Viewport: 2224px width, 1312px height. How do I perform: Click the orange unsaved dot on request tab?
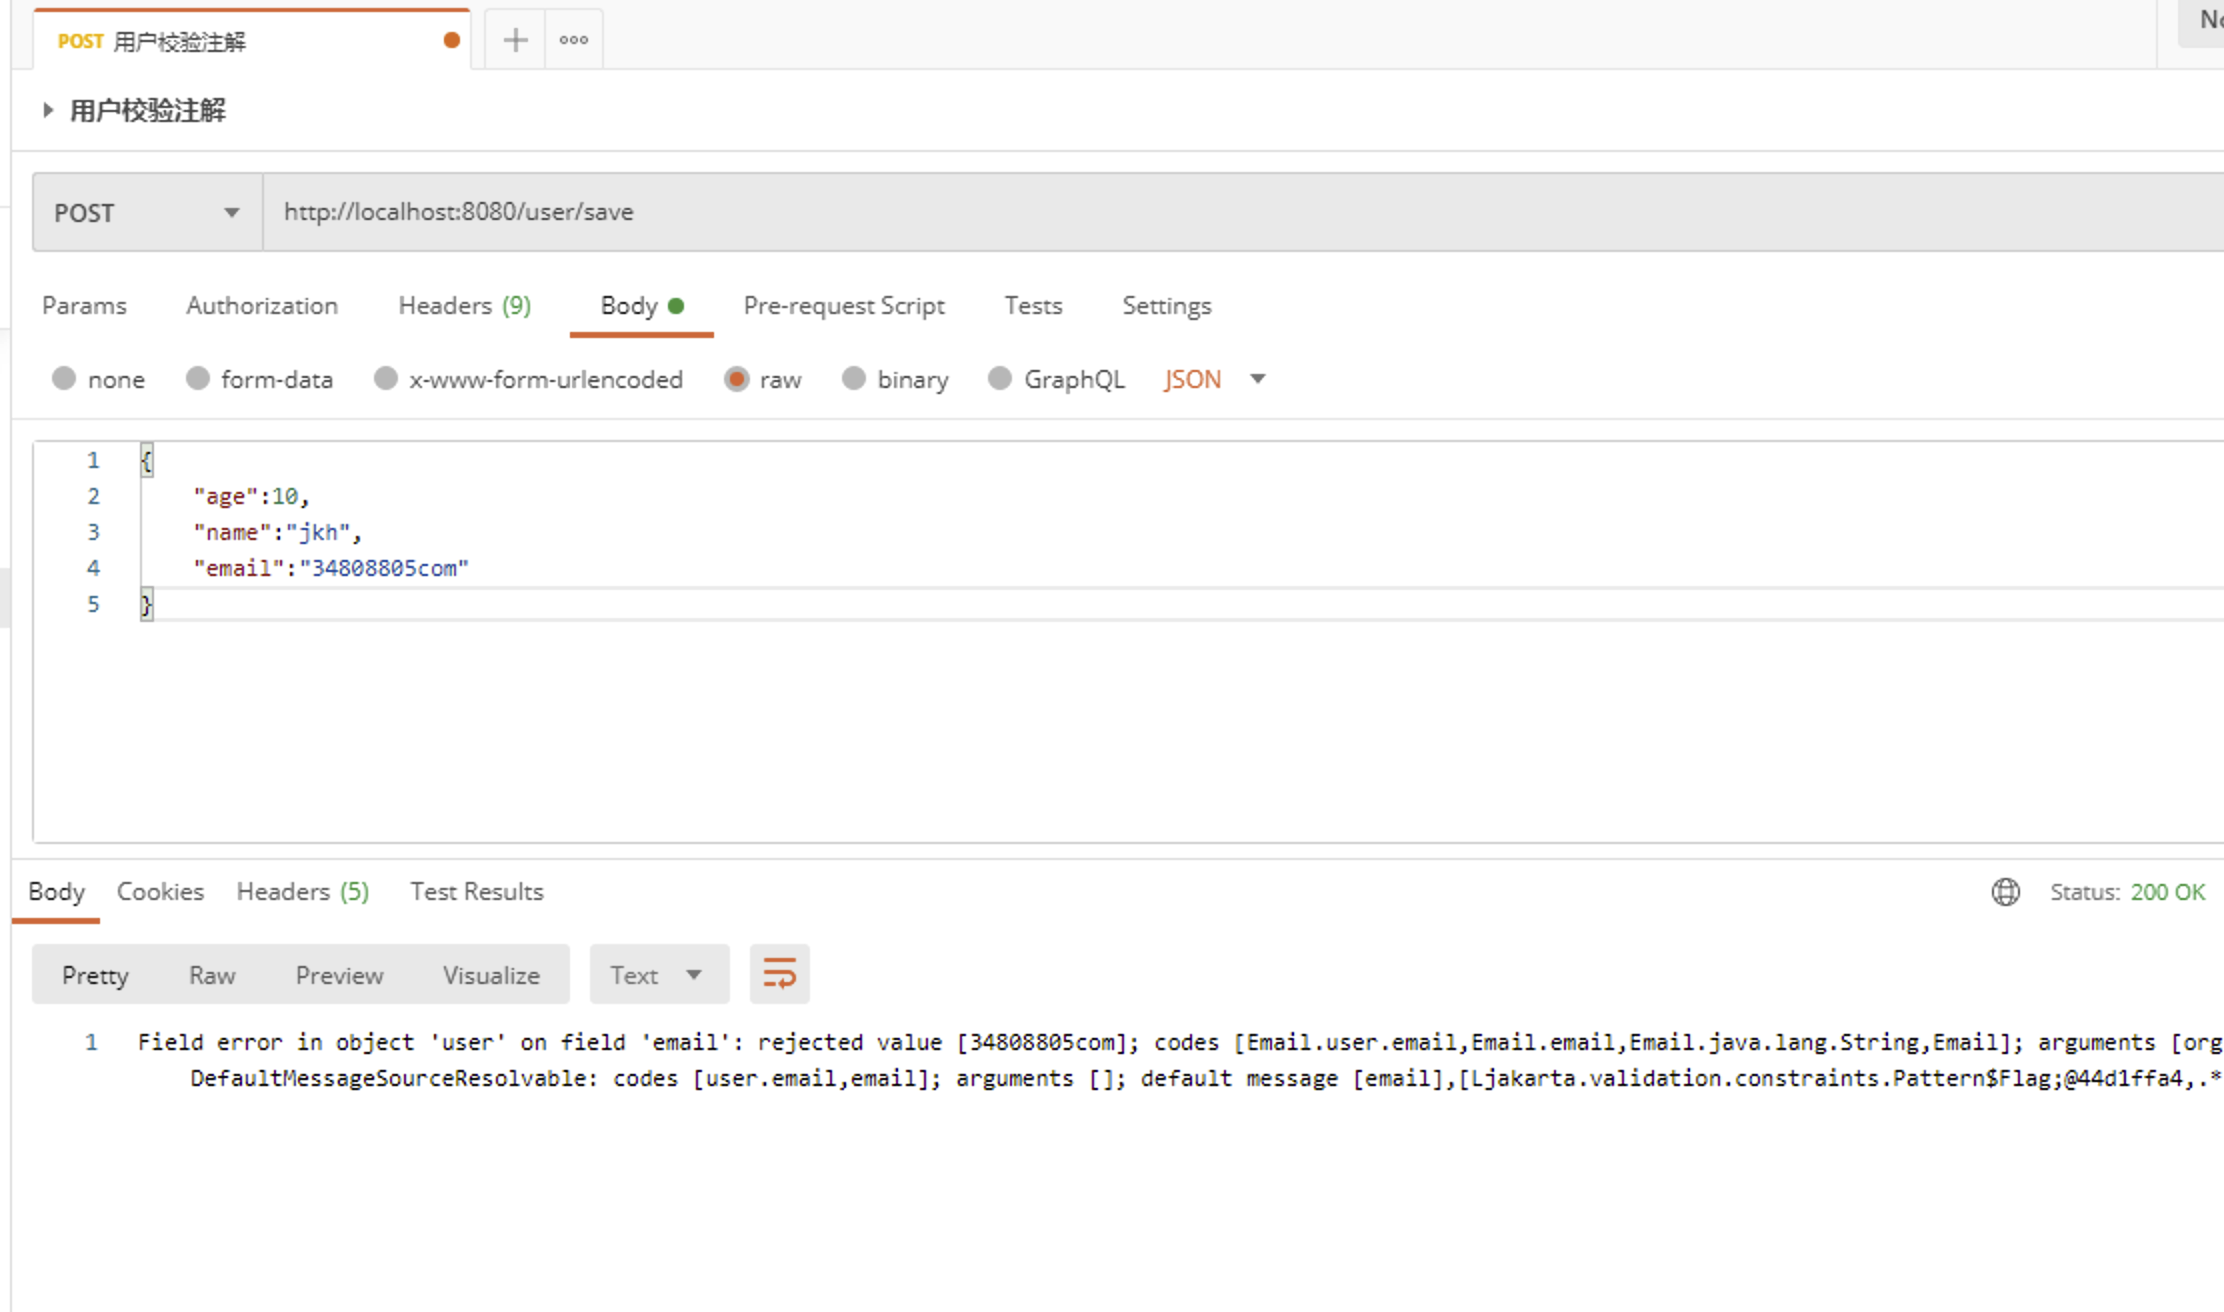pyautogui.click(x=452, y=40)
